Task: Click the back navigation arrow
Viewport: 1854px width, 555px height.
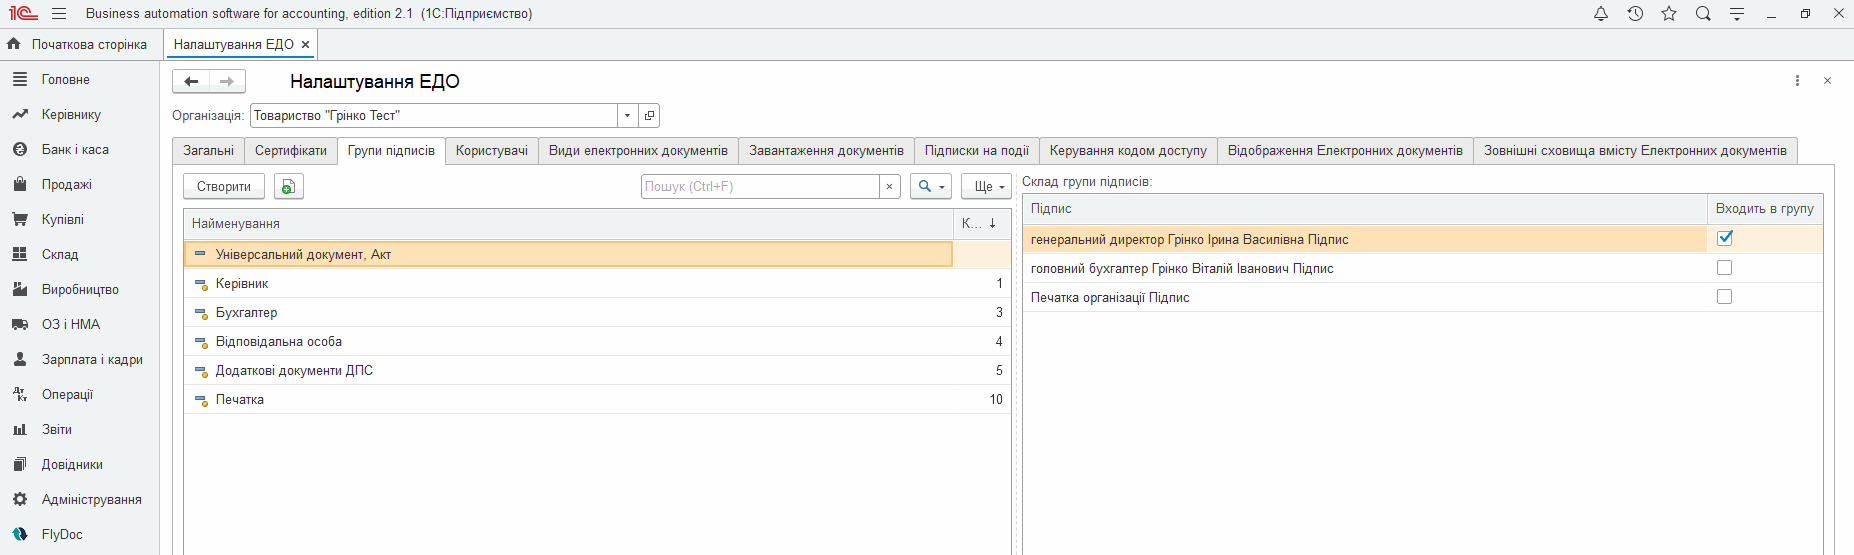Action: tap(191, 82)
